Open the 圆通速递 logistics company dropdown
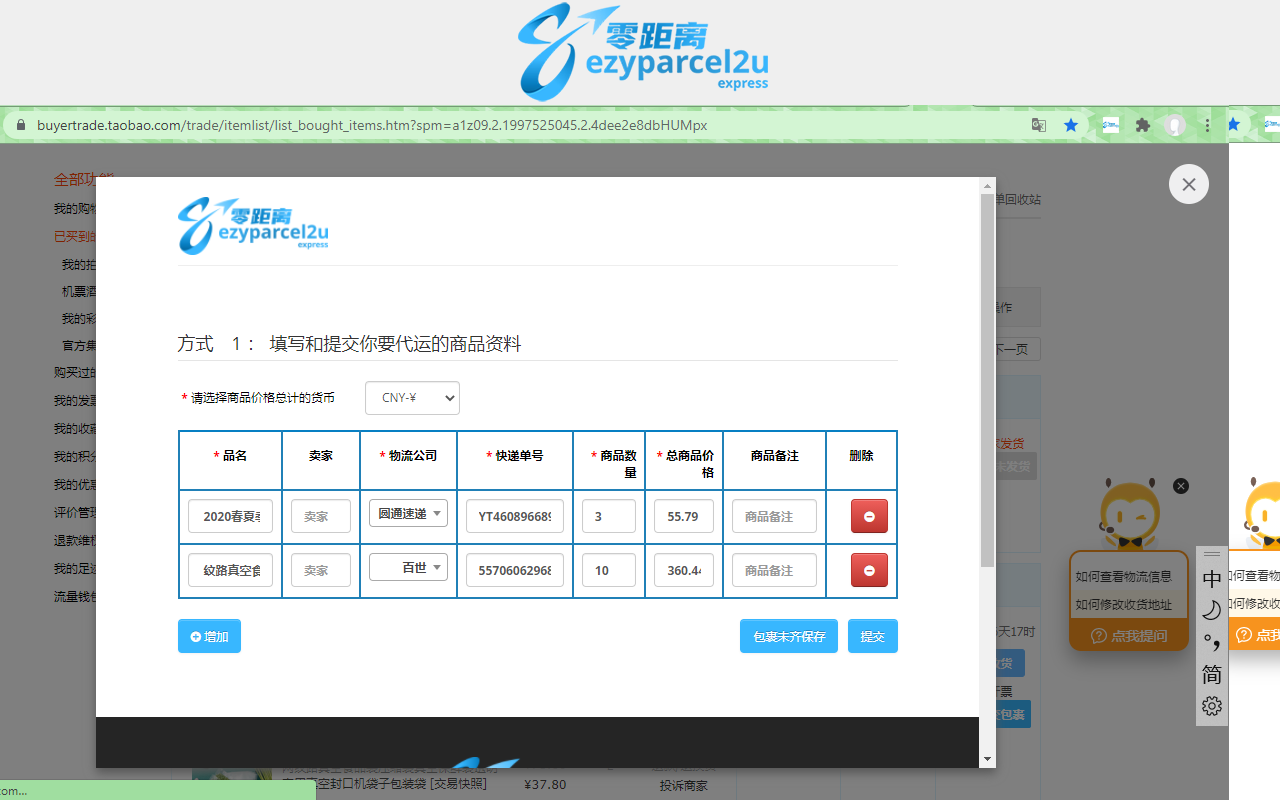This screenshot has height=800, width=1280. pyautogui.click(x=408, y=513)
